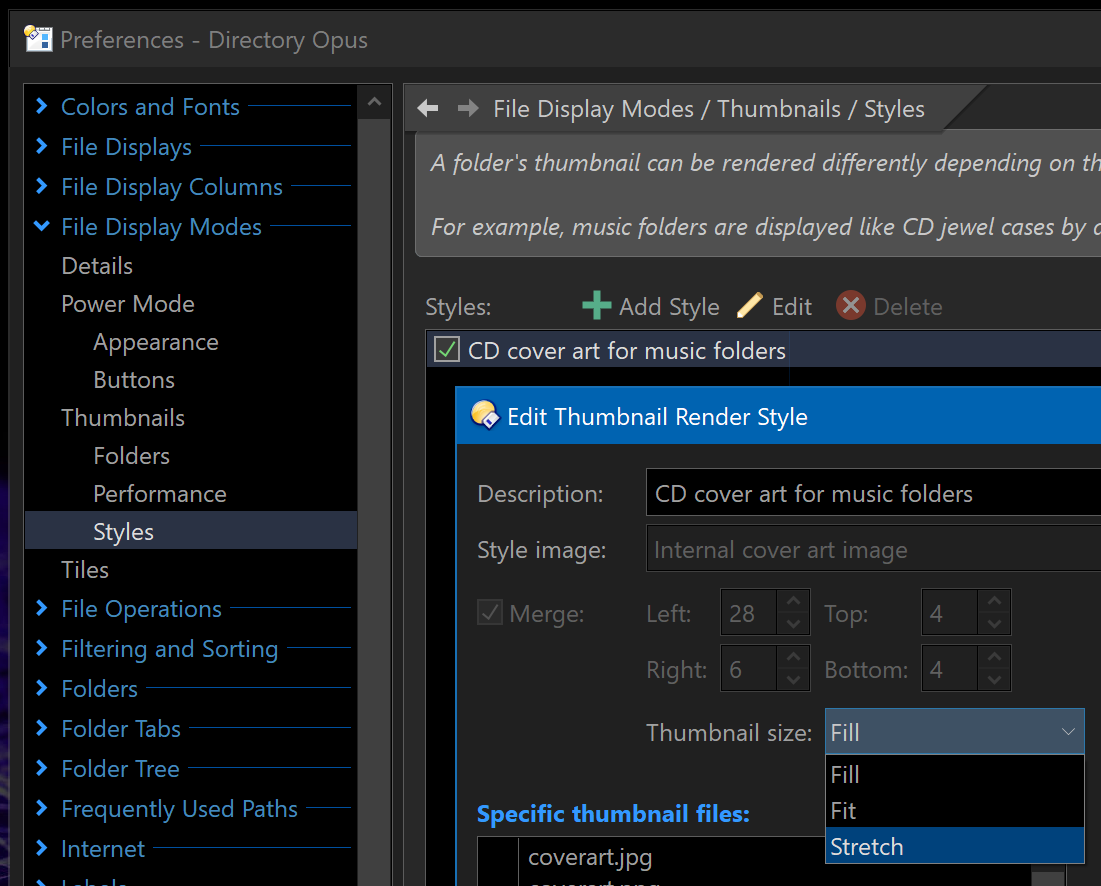Viewport: 1101px width, 886px height.
Task: Click the Edit button label
Action: coord(792,307)
